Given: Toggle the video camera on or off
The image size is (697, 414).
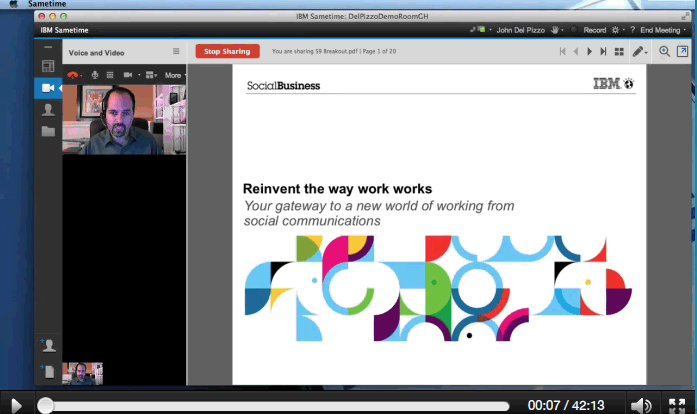Looking at the screenshot, I should 128,75.
